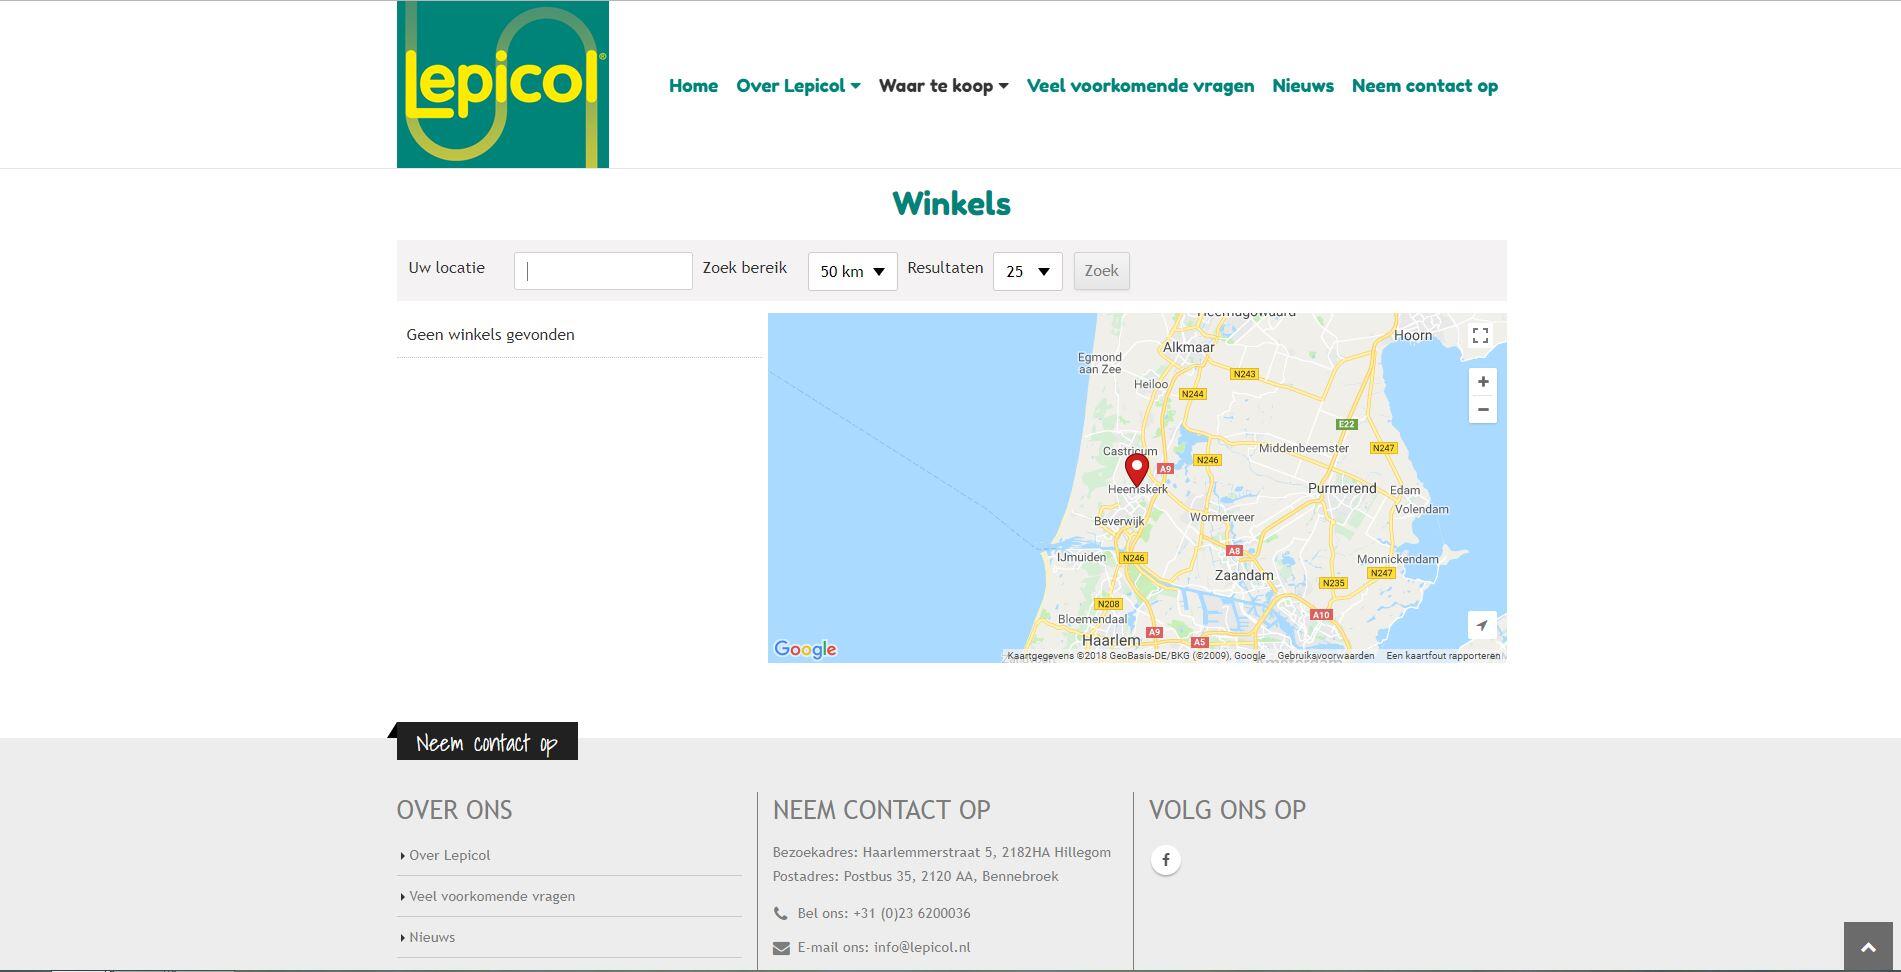Click the Google logo on the map

point(805,649)
